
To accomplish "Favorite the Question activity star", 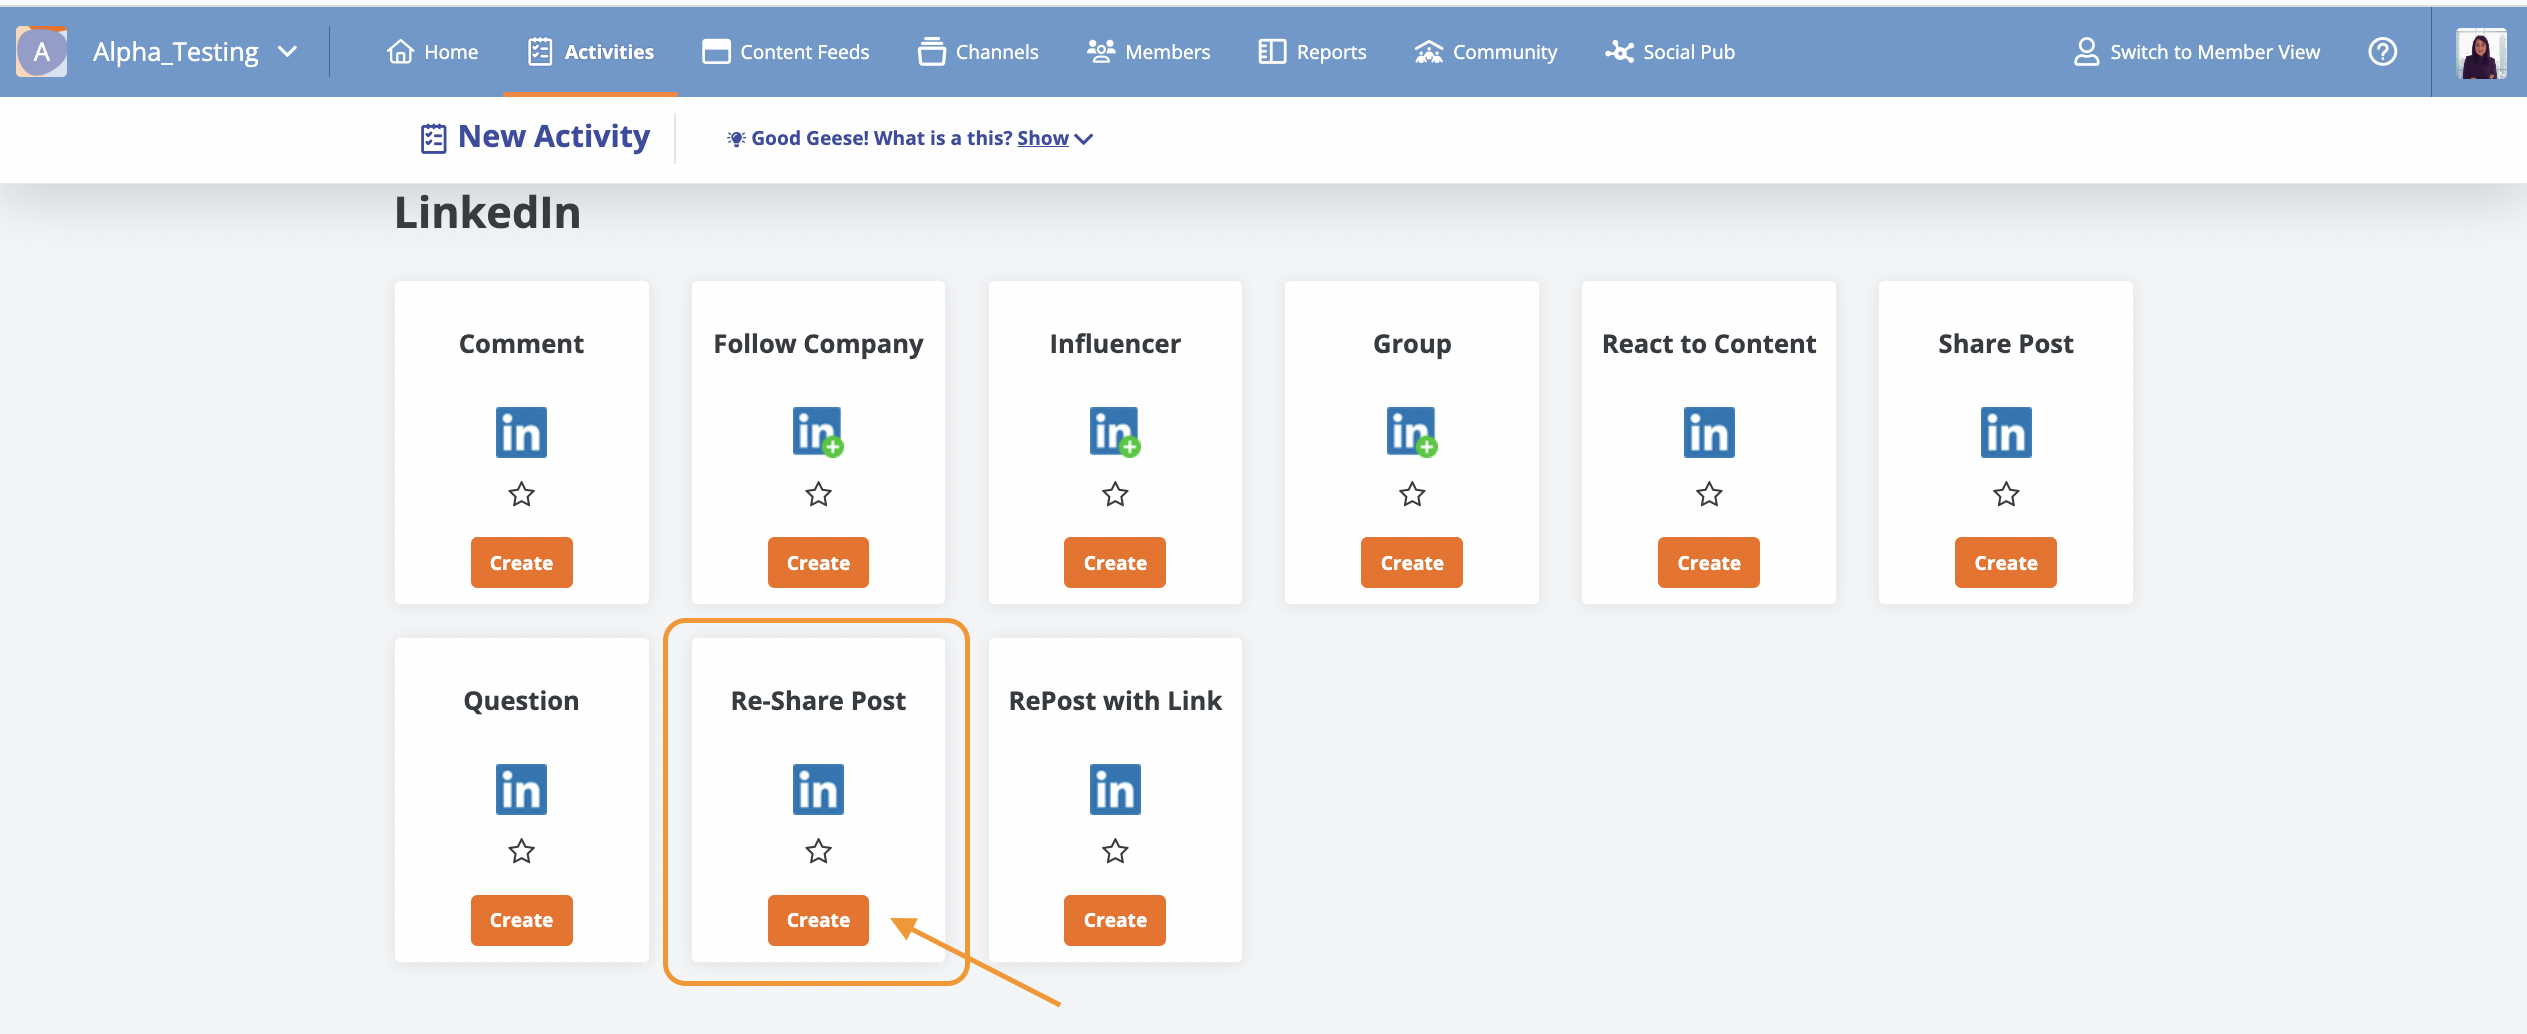I will tap(521, 851).
